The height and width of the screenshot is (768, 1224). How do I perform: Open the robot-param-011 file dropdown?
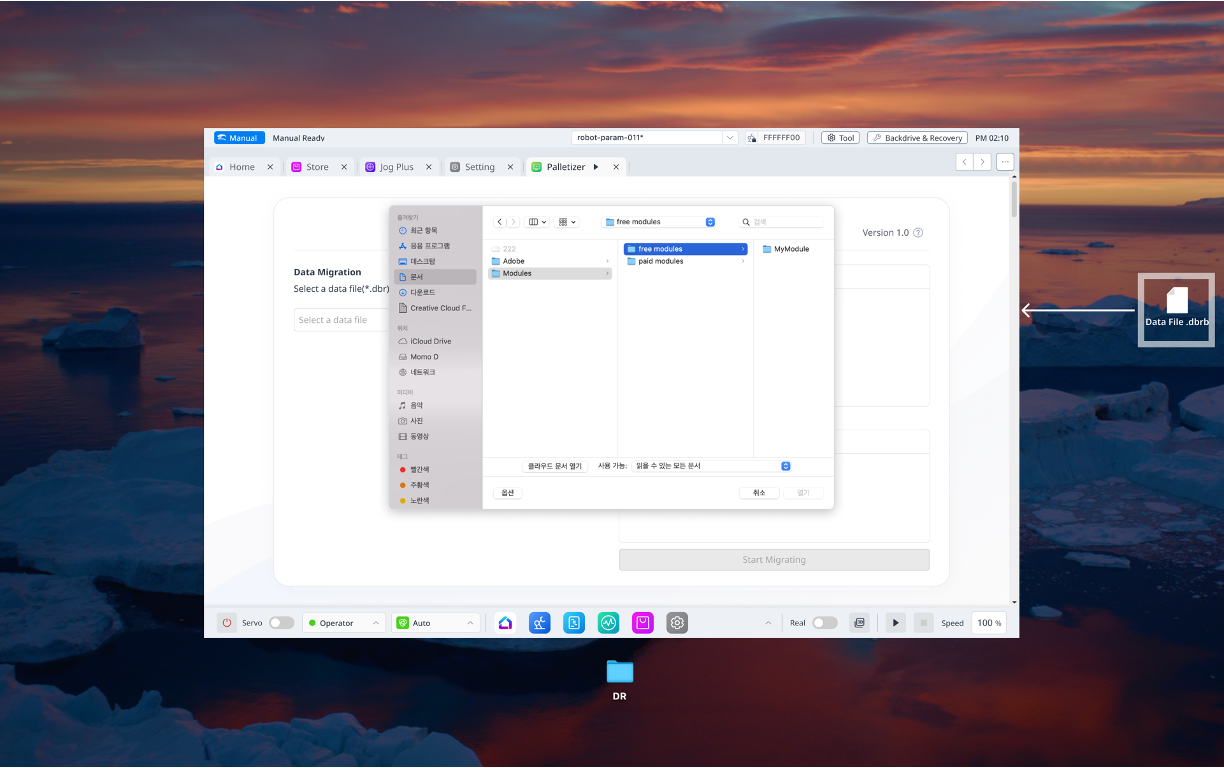tap(730, 138)
